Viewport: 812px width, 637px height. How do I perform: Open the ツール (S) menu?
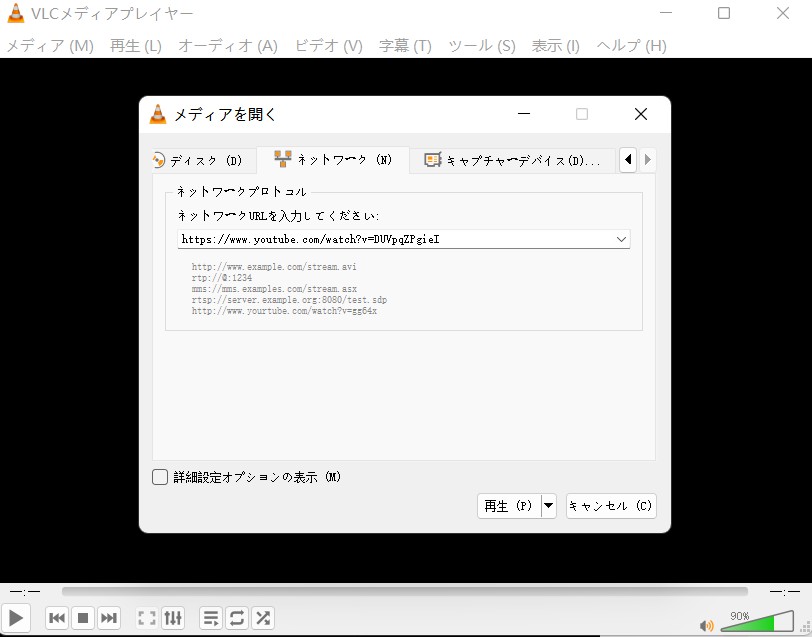pos(482,46)
